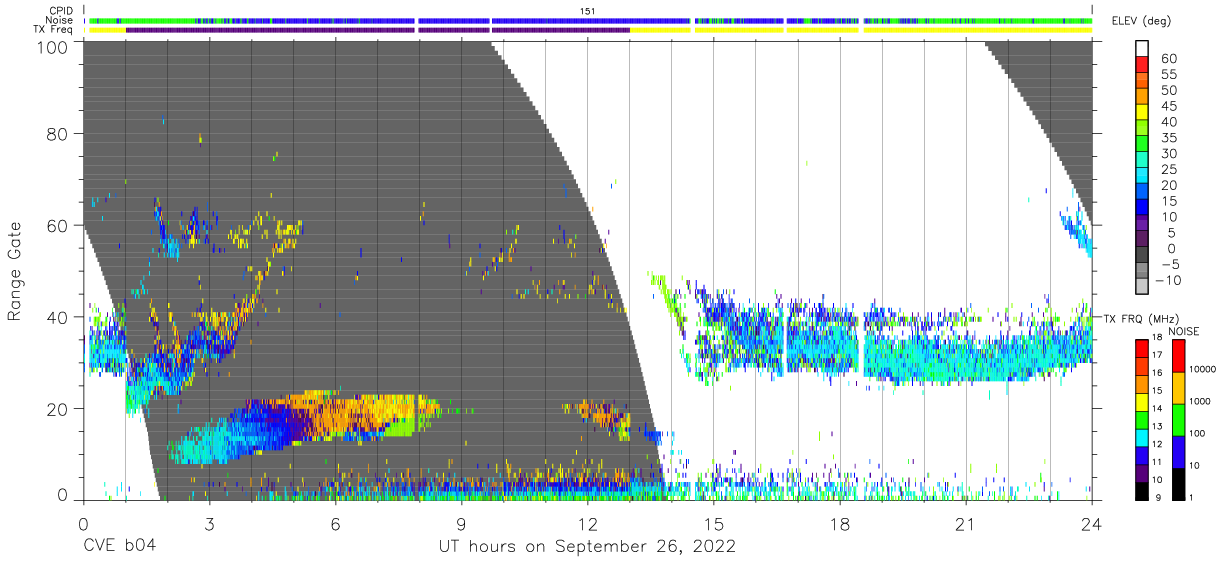The width and height of the screenshot is (1228, 567).
Task: Click the CPID value 151
Action: point(588,11)
